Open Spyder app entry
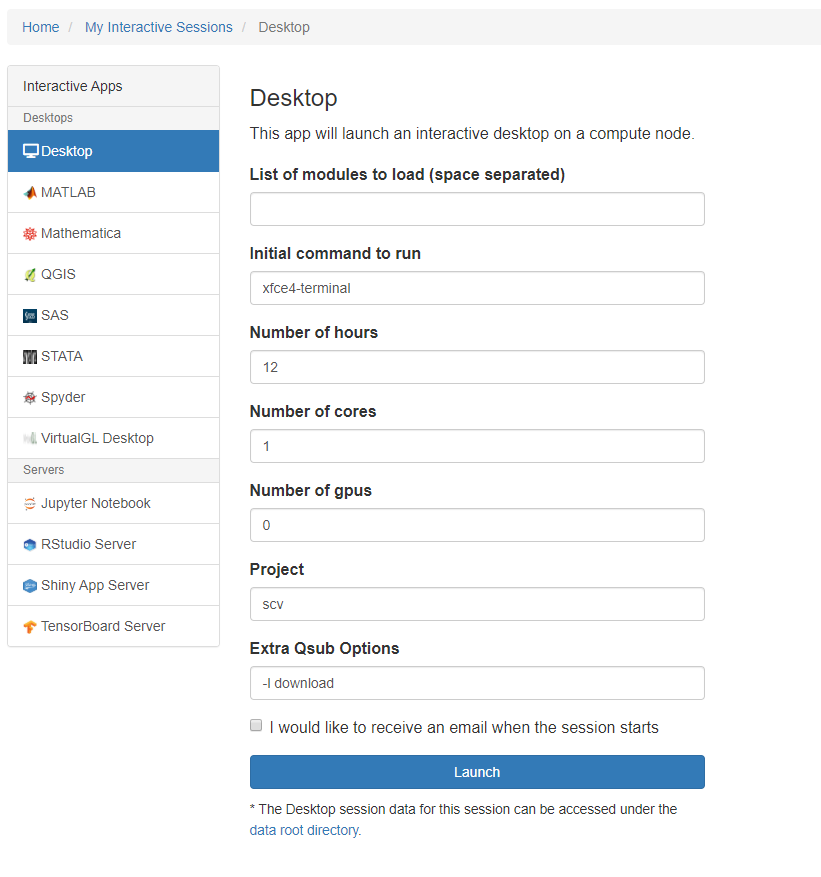The width and height of the screenshot is (821, 877). tap(114, 397)
